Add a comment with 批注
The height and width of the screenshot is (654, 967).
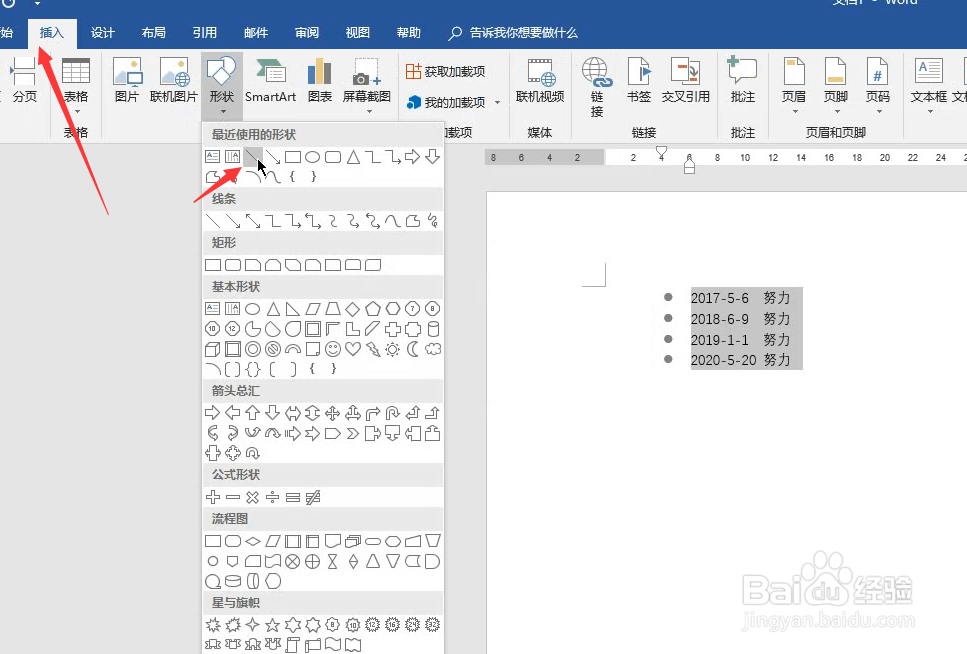pos(743,80)
